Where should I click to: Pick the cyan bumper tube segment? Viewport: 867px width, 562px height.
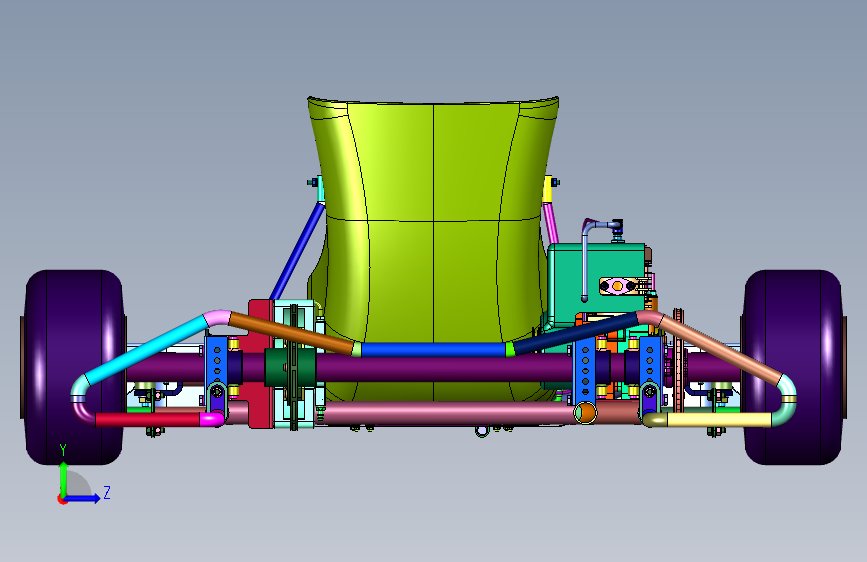pos(147,349)
